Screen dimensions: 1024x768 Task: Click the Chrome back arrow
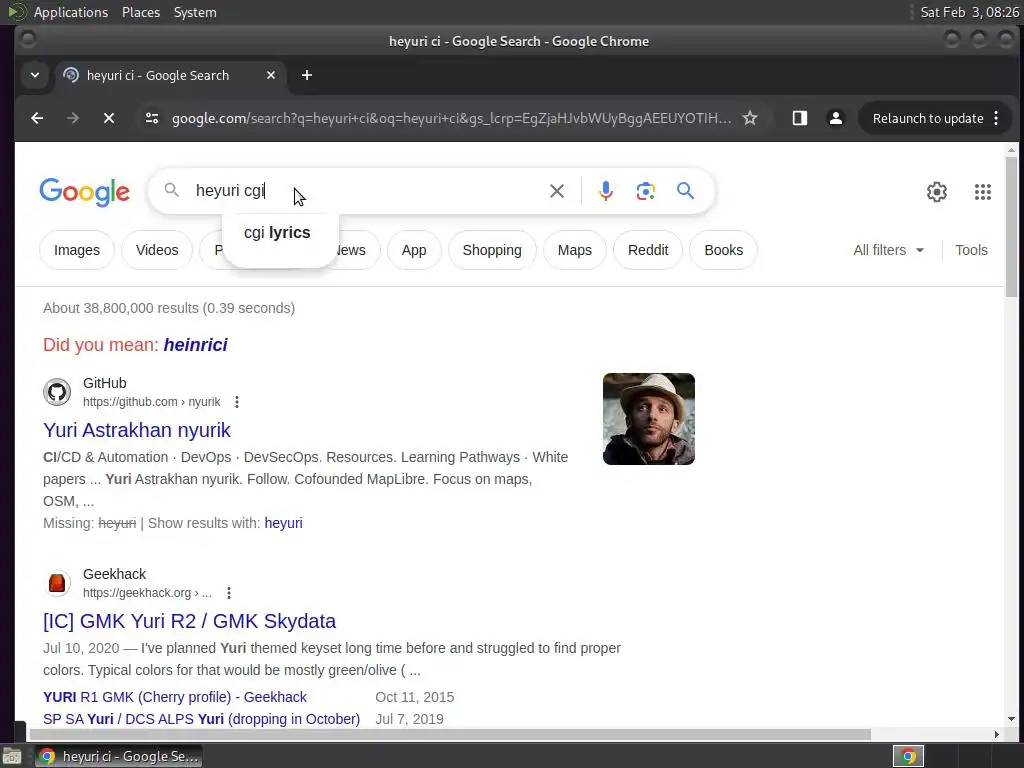coord(37,118)
